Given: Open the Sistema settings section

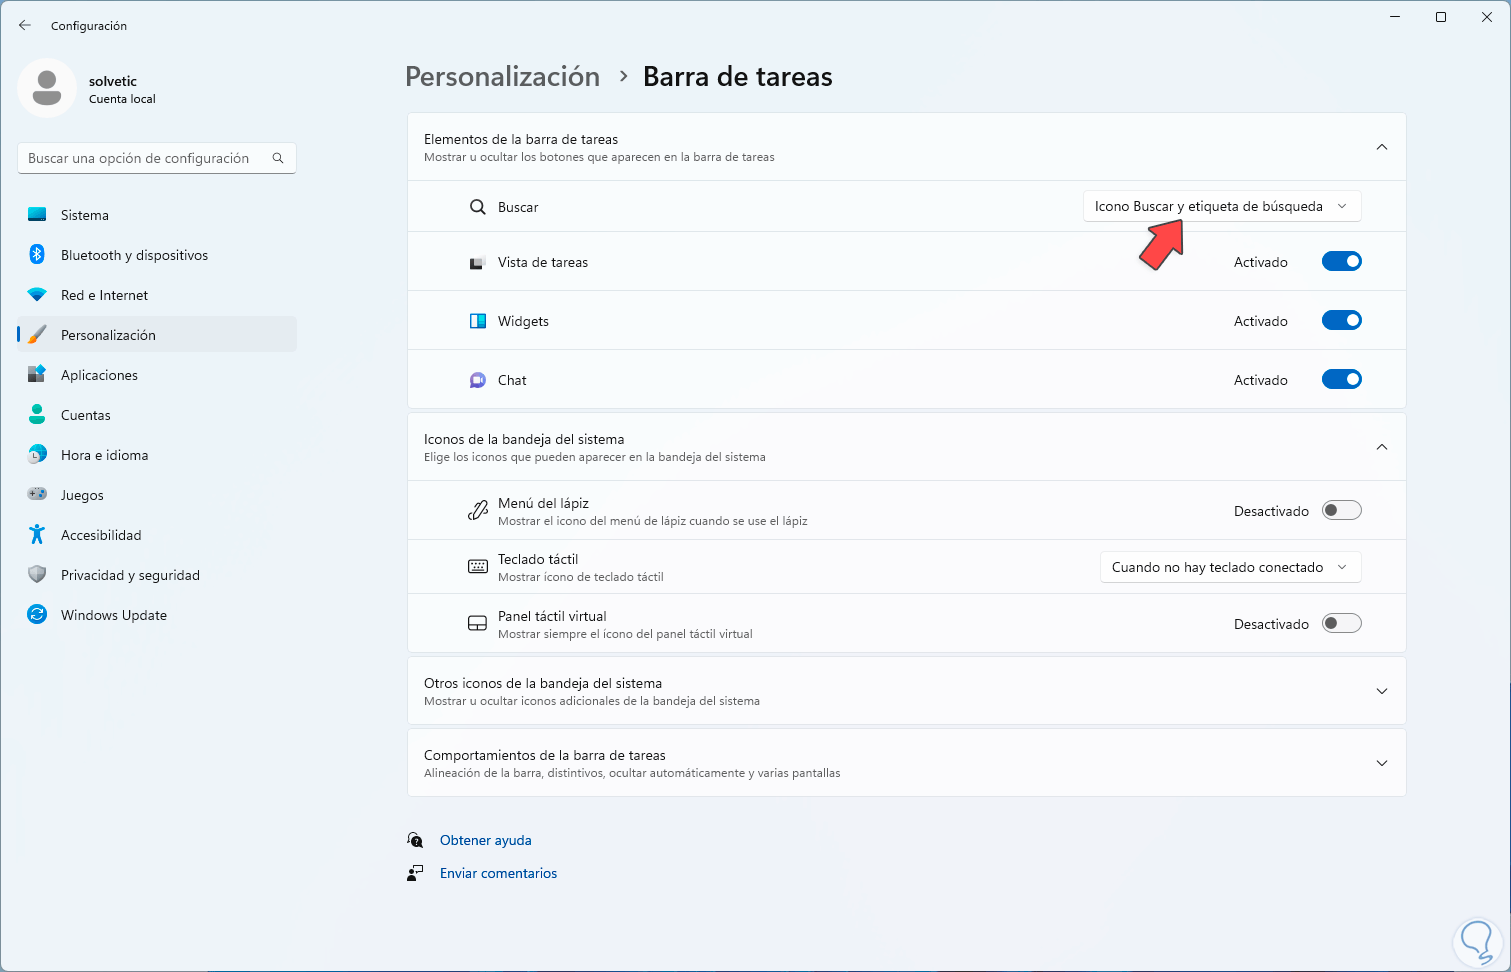Looking at the screenshot, I should coord(85,215).
